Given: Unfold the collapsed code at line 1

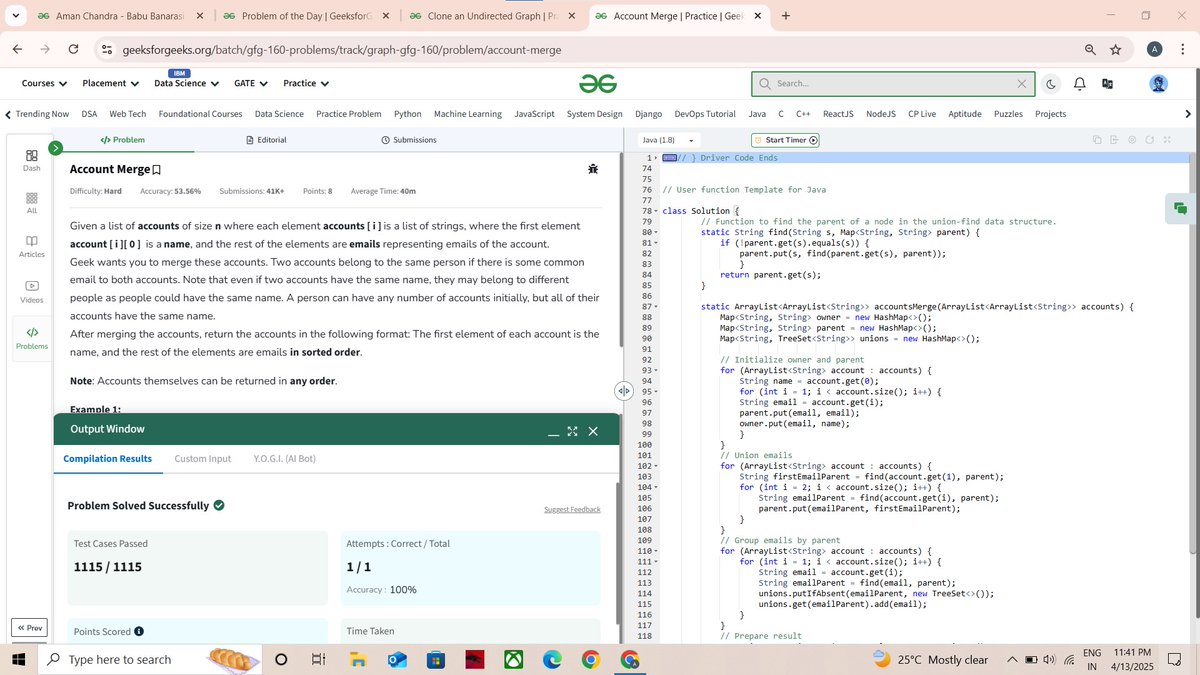Looking at the screenshot, I should [x=656, y=158].
